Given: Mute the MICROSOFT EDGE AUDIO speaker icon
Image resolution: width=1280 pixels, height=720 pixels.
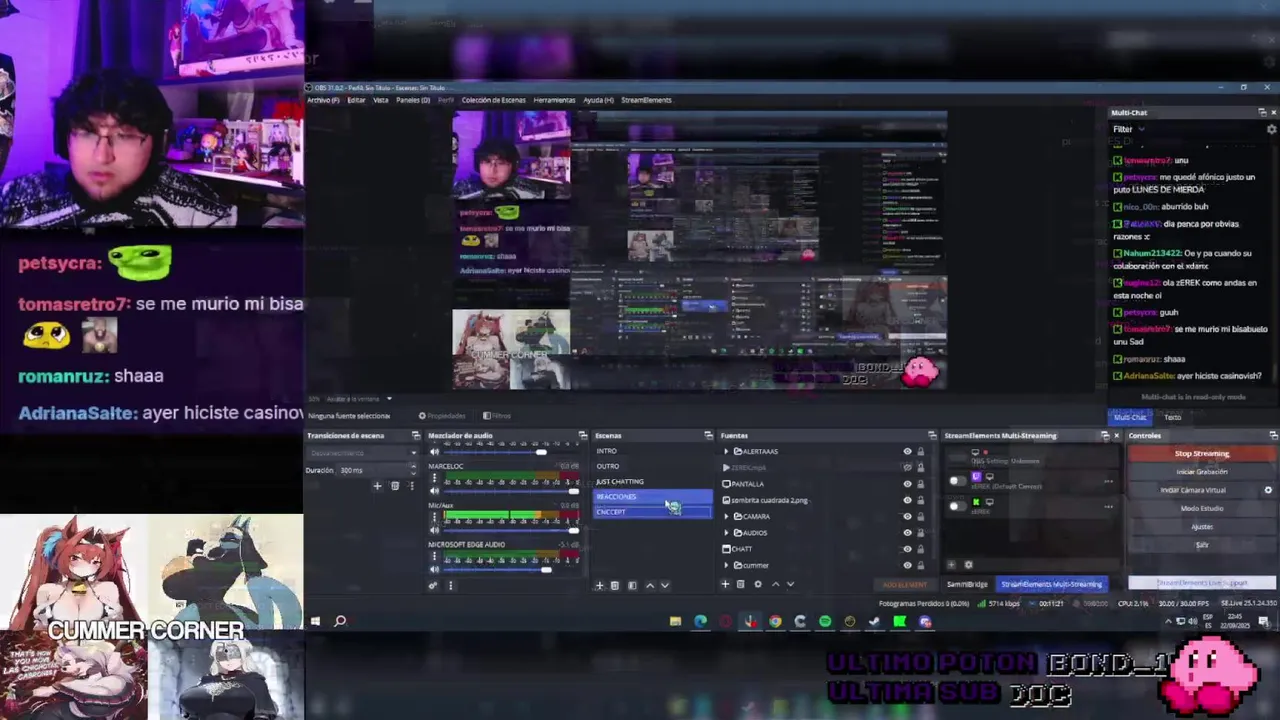Looking at the screenshot, I should click(x=434, y=569).
